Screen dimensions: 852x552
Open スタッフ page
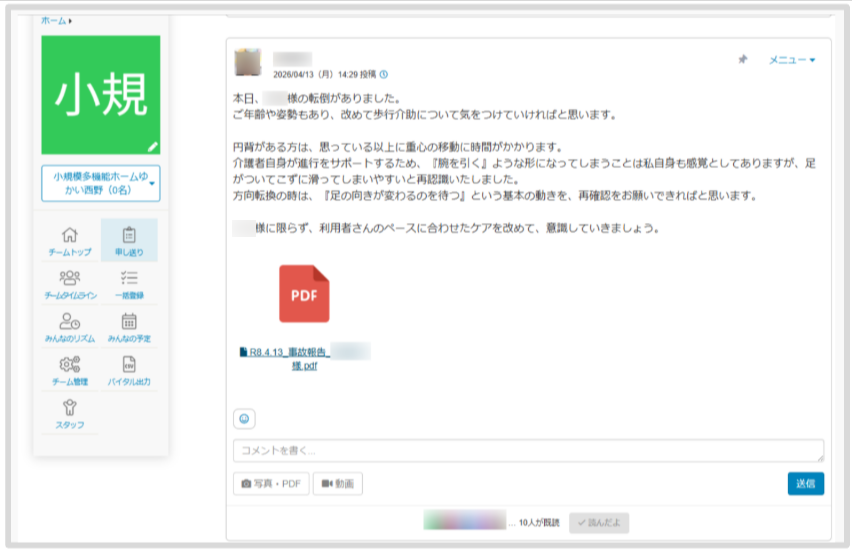point(70,415)
